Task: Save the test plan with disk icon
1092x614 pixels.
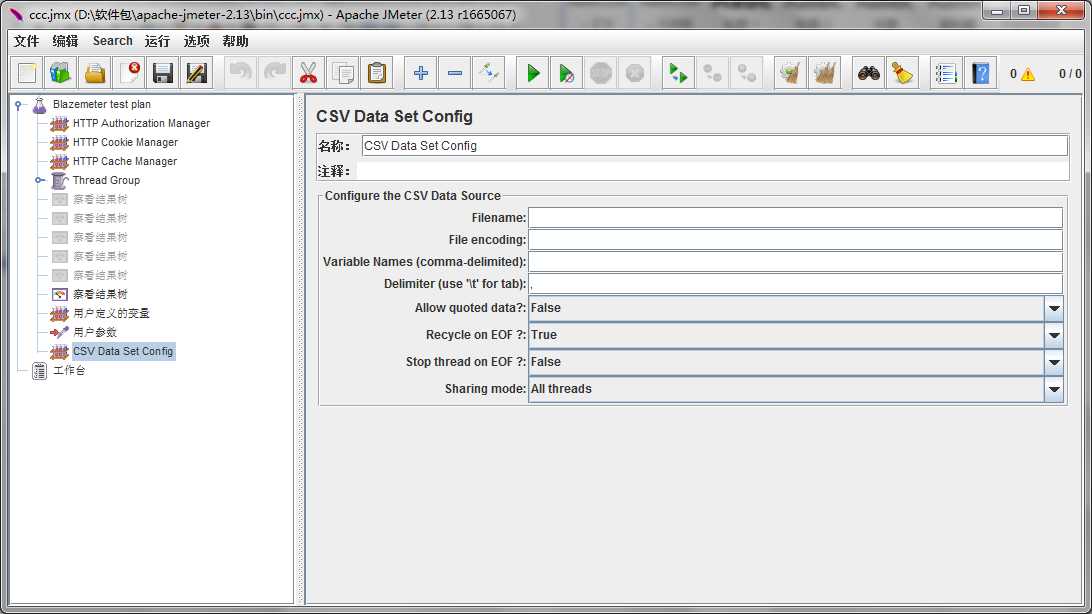Action: [x=163, y=73]
